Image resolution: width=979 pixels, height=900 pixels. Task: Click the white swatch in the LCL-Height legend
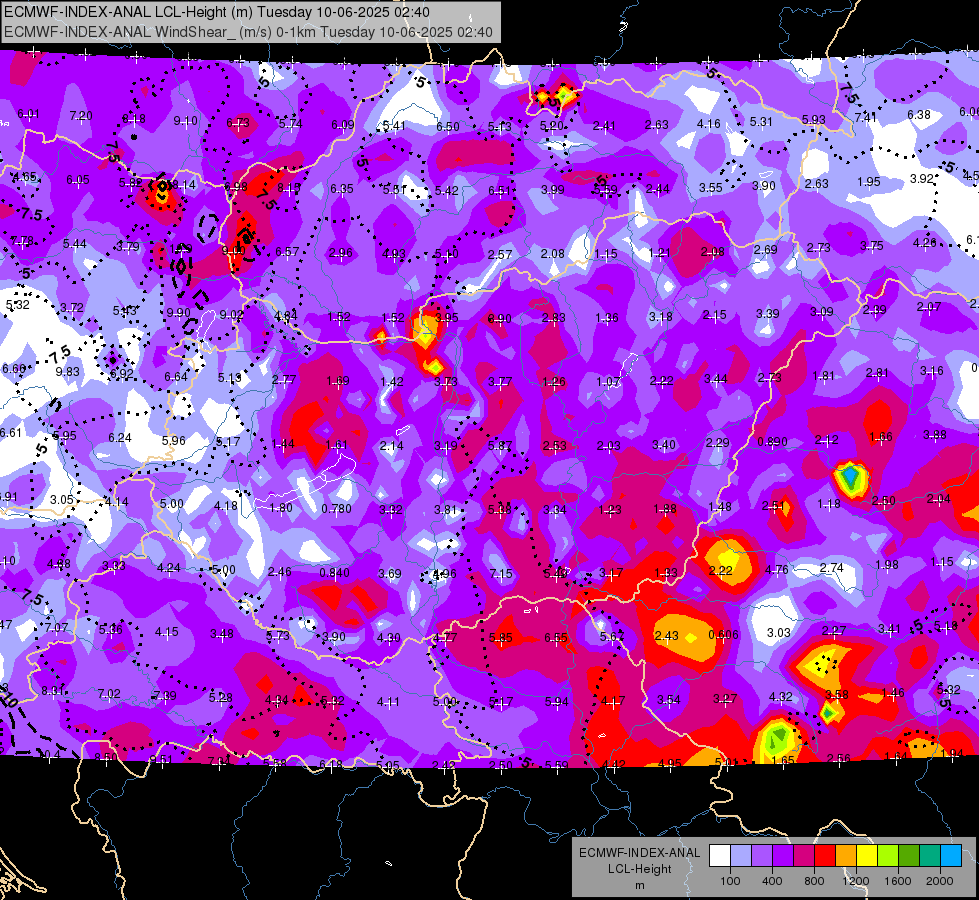720,856
